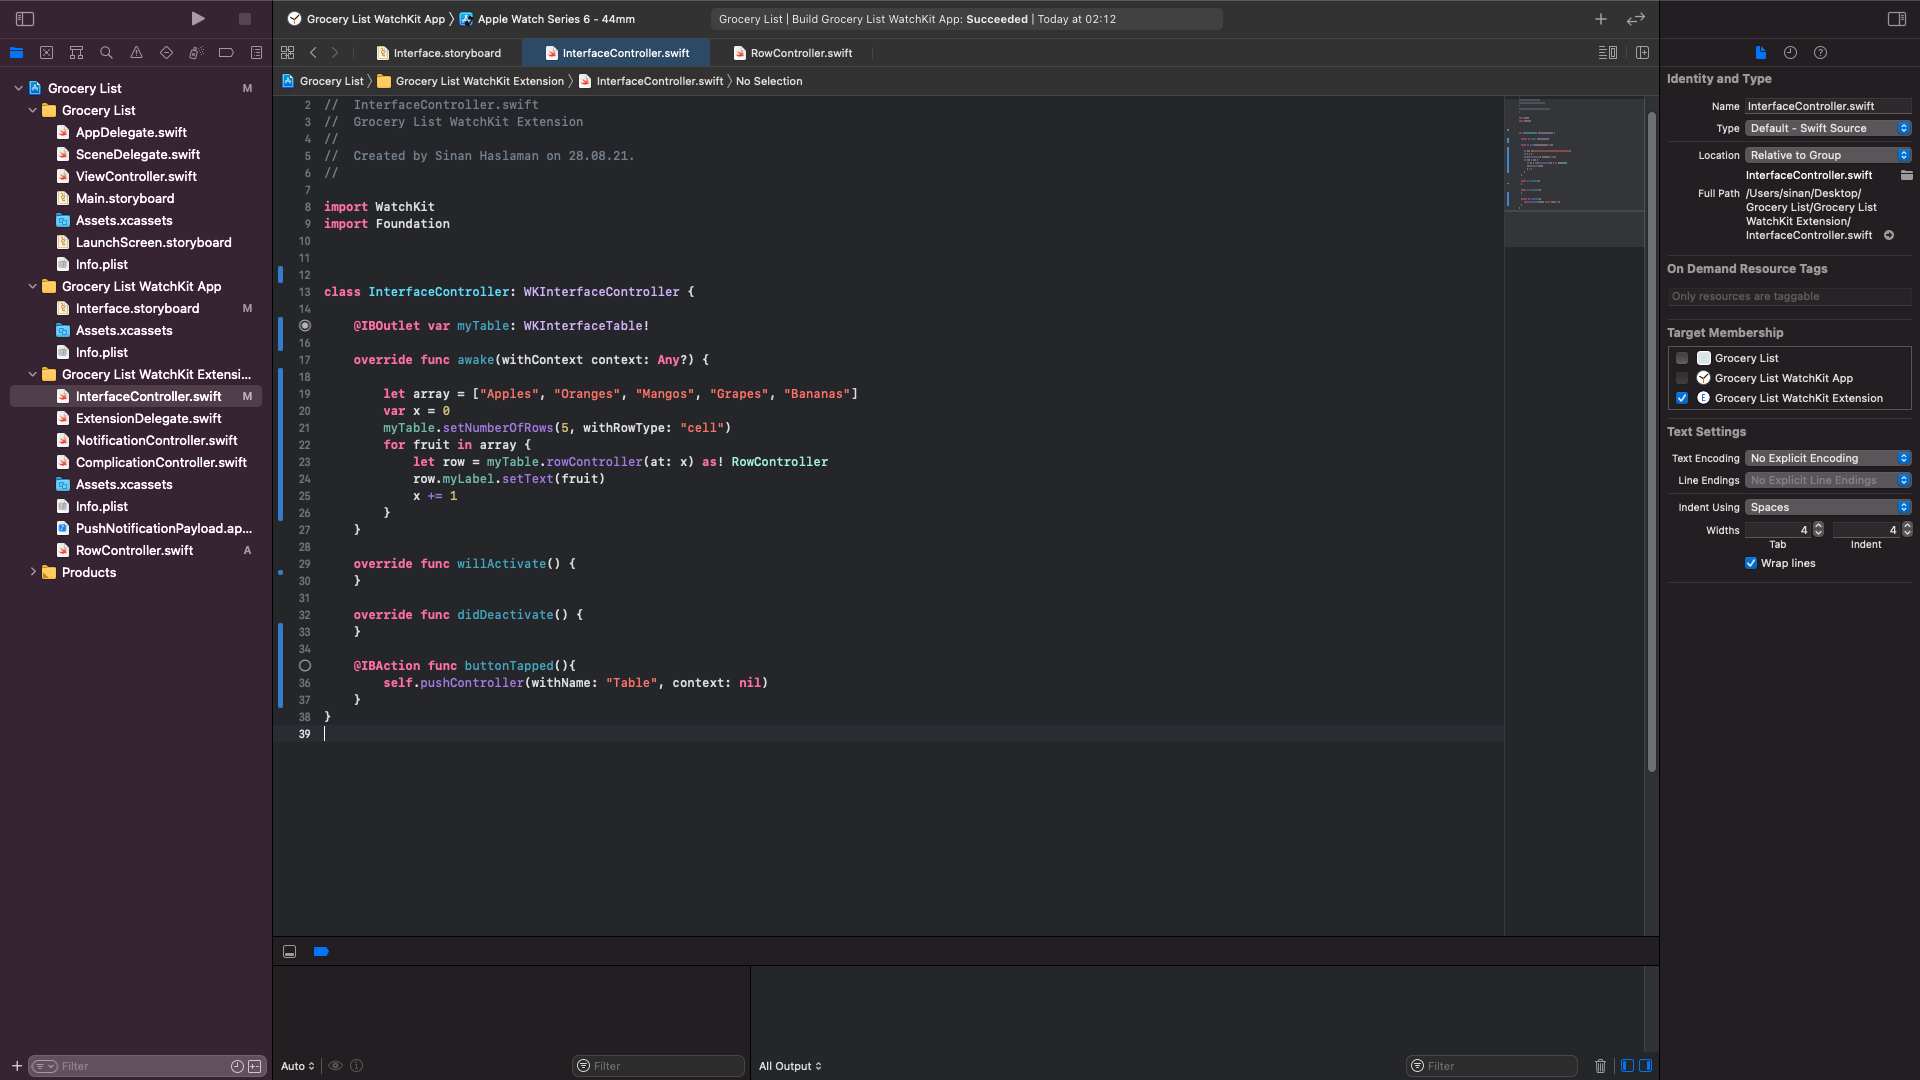This screenshot has width=1920, height=1080.
Task: Open the Find navigator magnifier icon
Action: (x=106, y=52)
